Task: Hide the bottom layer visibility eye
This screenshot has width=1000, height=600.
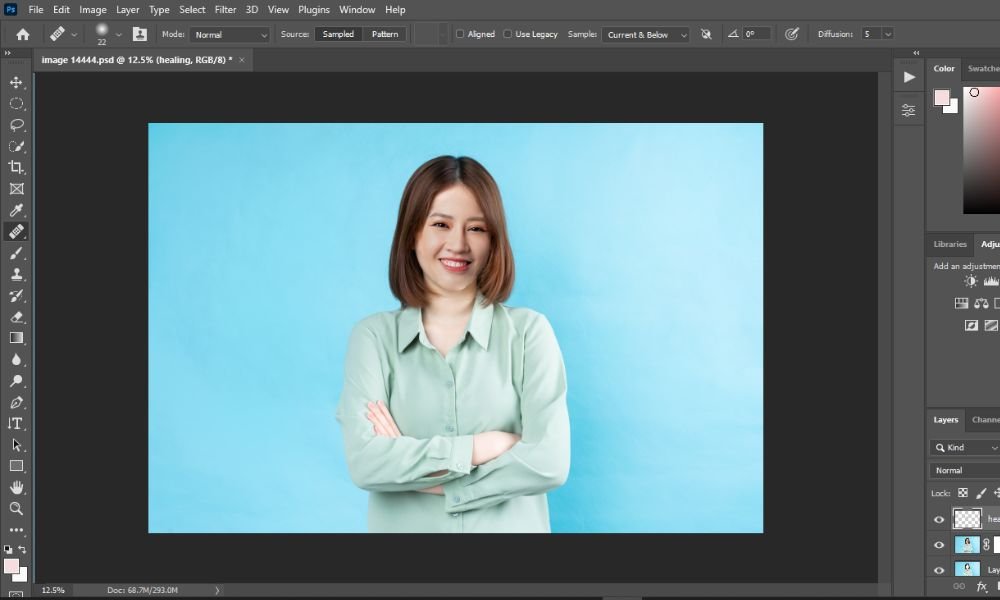Action: [x=939, y=570]
